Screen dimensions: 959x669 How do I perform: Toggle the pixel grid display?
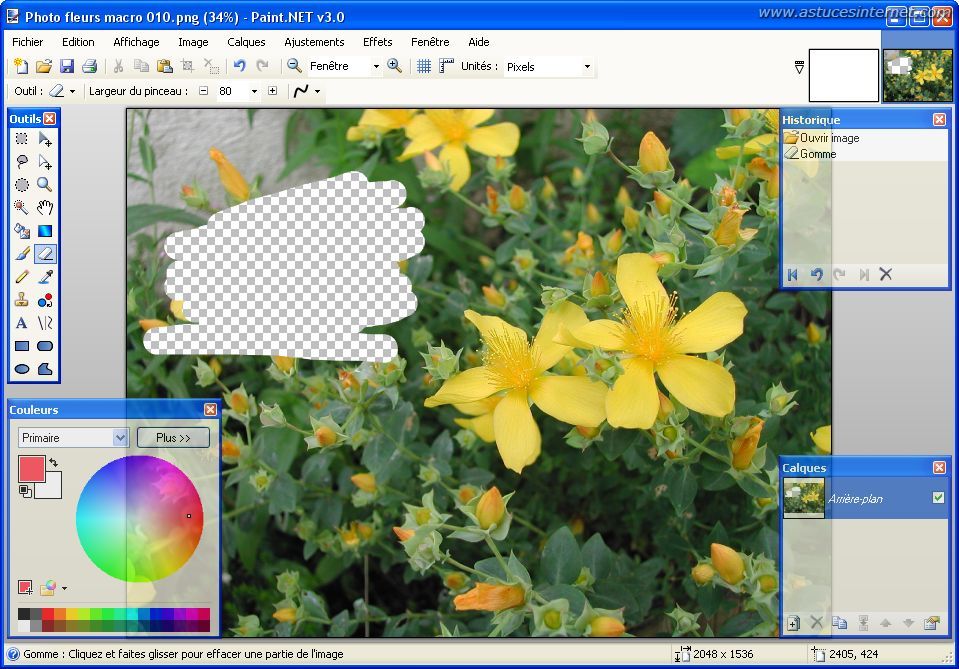click(423, 66)
